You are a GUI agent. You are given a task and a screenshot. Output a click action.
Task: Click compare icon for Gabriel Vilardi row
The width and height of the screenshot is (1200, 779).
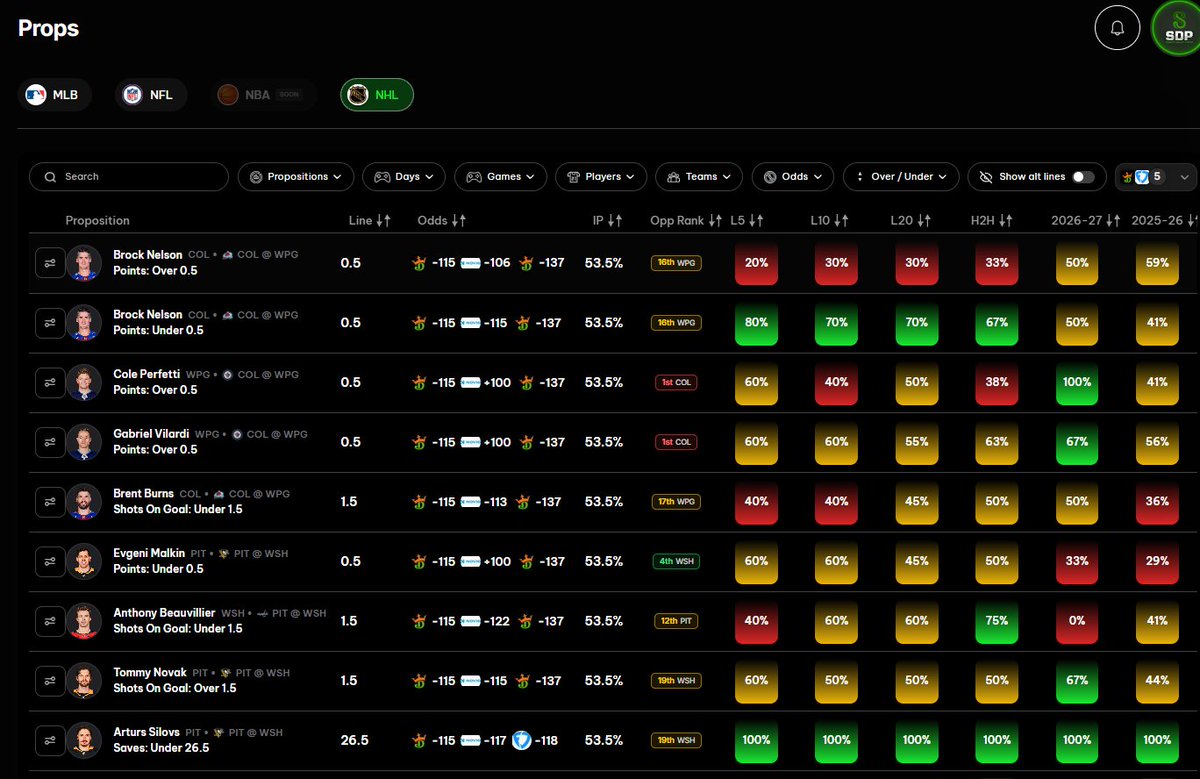[x=49, y=442]
